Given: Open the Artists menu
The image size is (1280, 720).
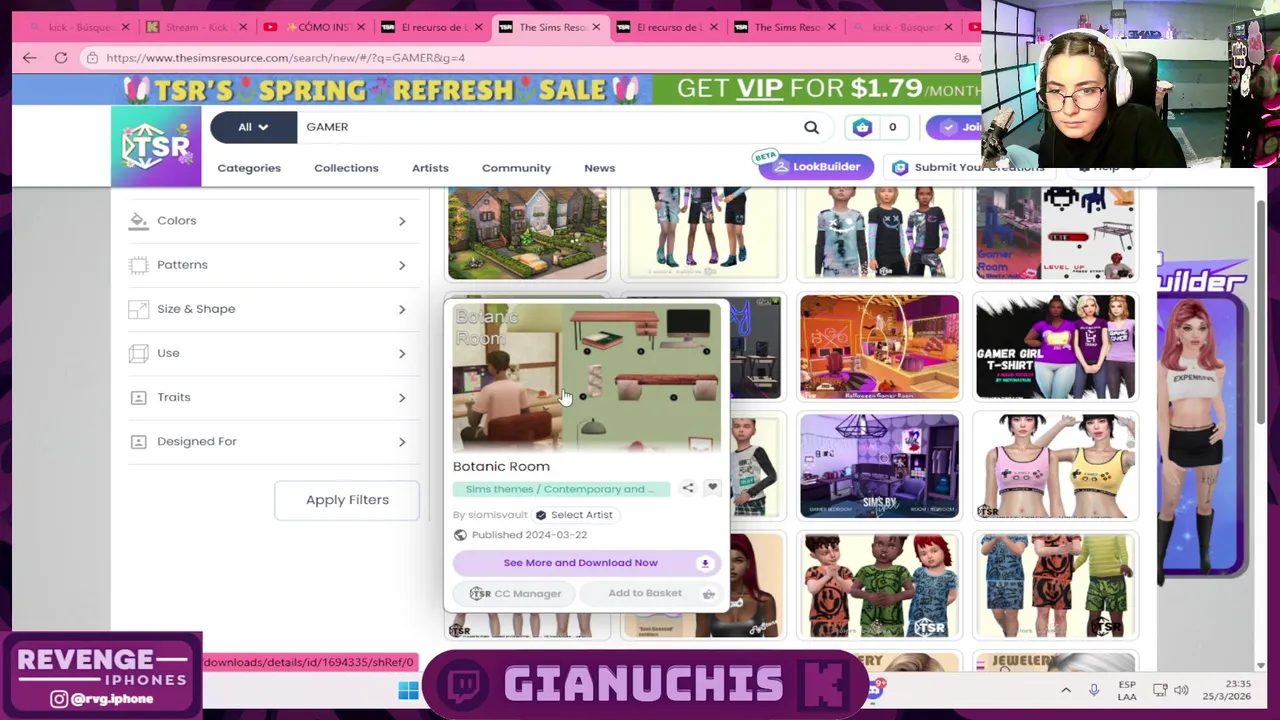Looking at the screenshot, I should pos(430,168).
